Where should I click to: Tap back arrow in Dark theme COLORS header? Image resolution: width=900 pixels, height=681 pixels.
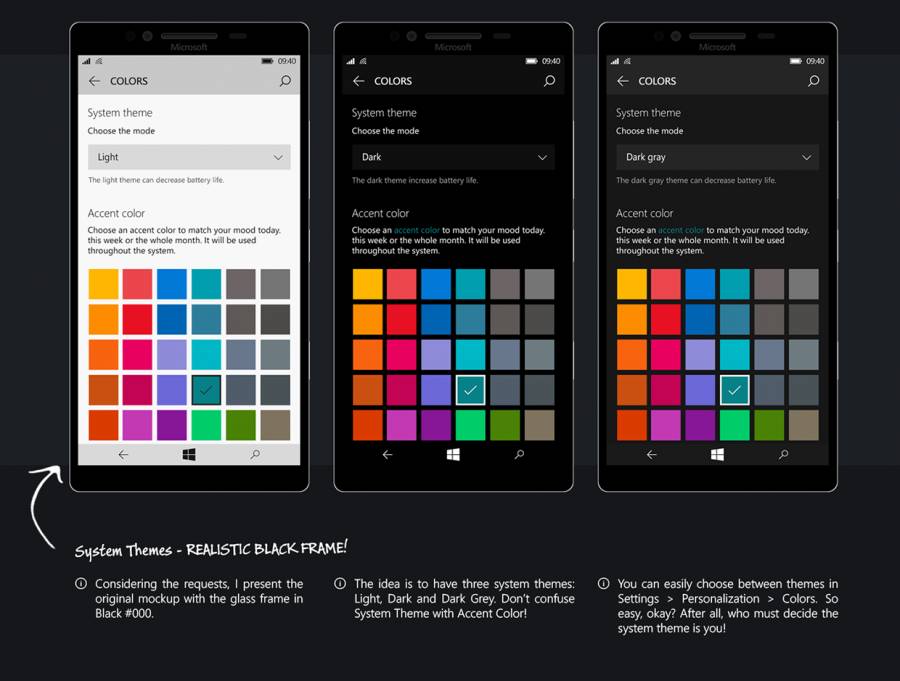358,81
